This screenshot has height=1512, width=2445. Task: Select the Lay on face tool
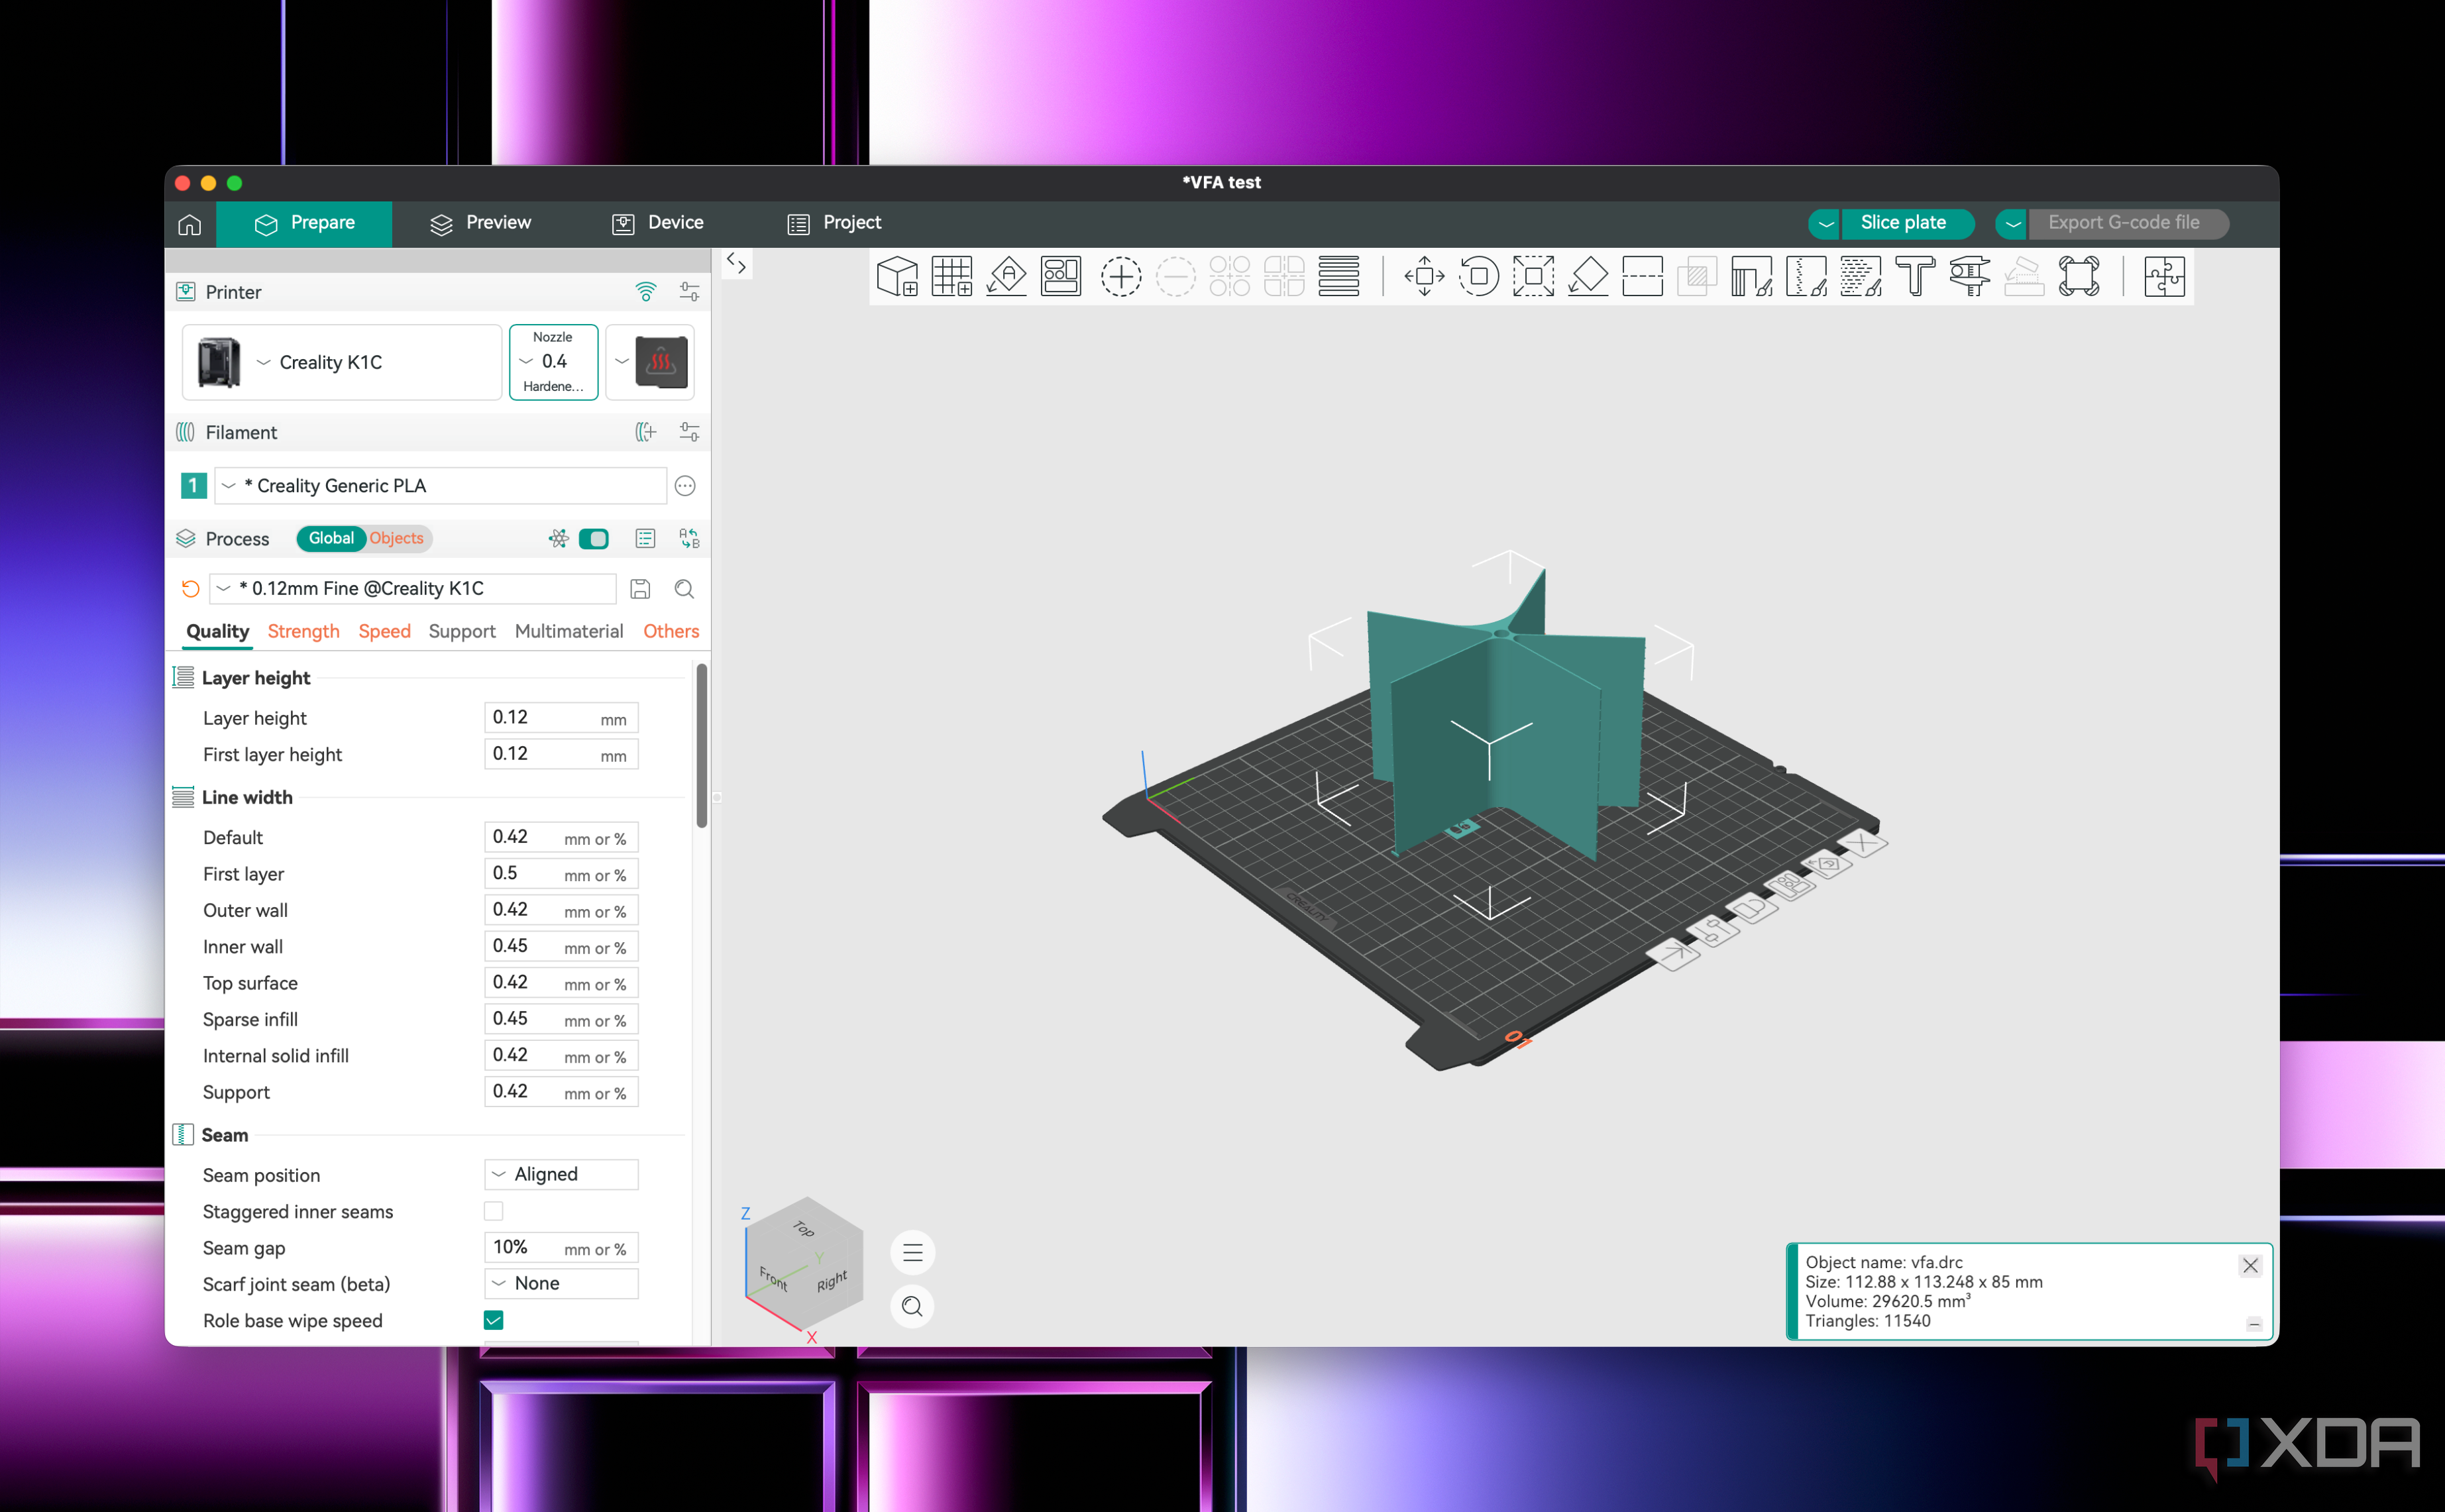pyautogui.click(x=1588, y=276)
